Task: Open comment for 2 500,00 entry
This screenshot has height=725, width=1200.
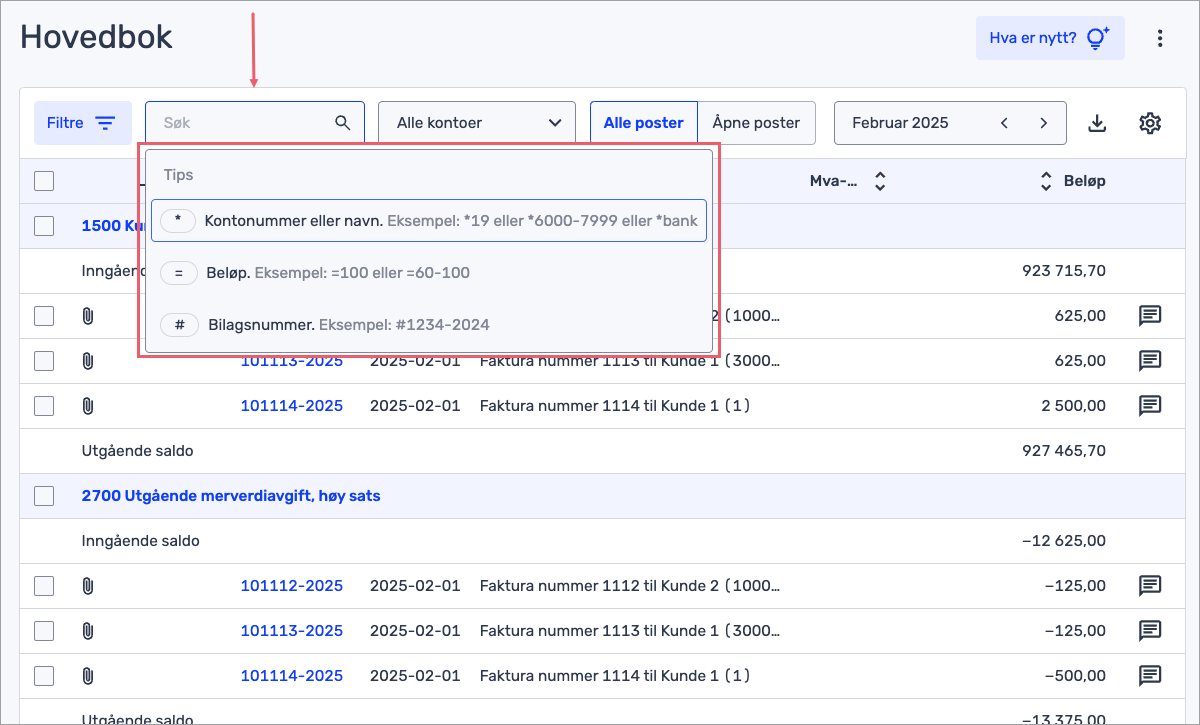Action: click(1150, 406)
